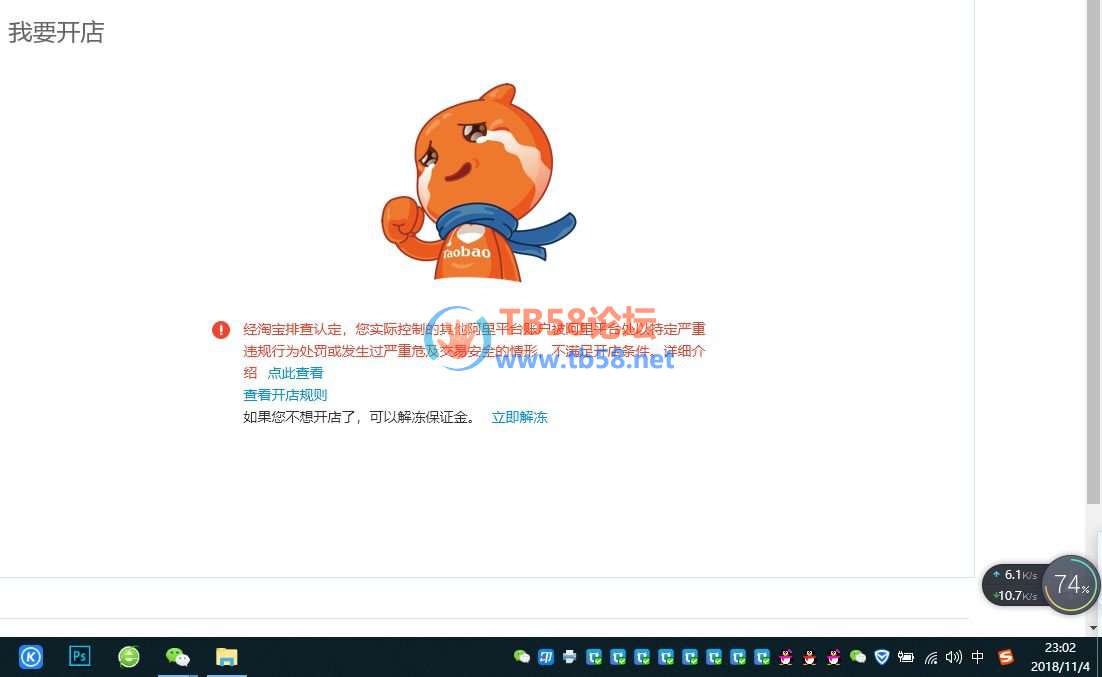The height and width of the screenshot is (677, 1102).
Task: Click the text 如果您不想开店了，可以解冻保证金
Action: pyautogui.click(x=358, y=418)
